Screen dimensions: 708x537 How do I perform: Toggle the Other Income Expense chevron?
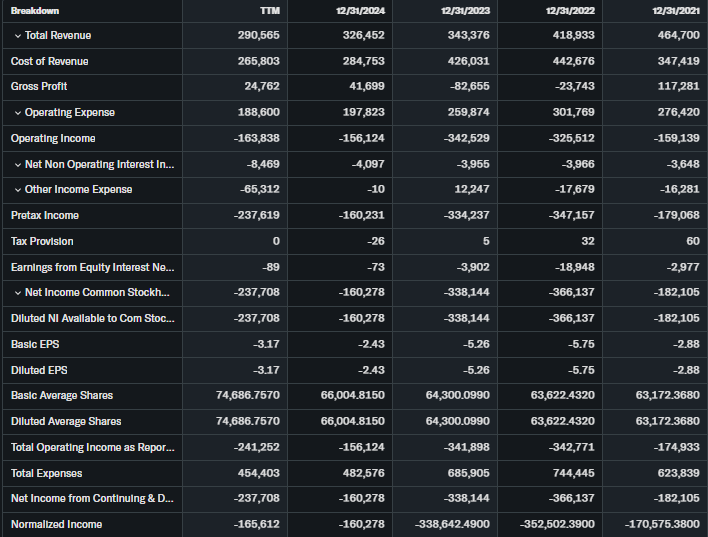point(17,190)
